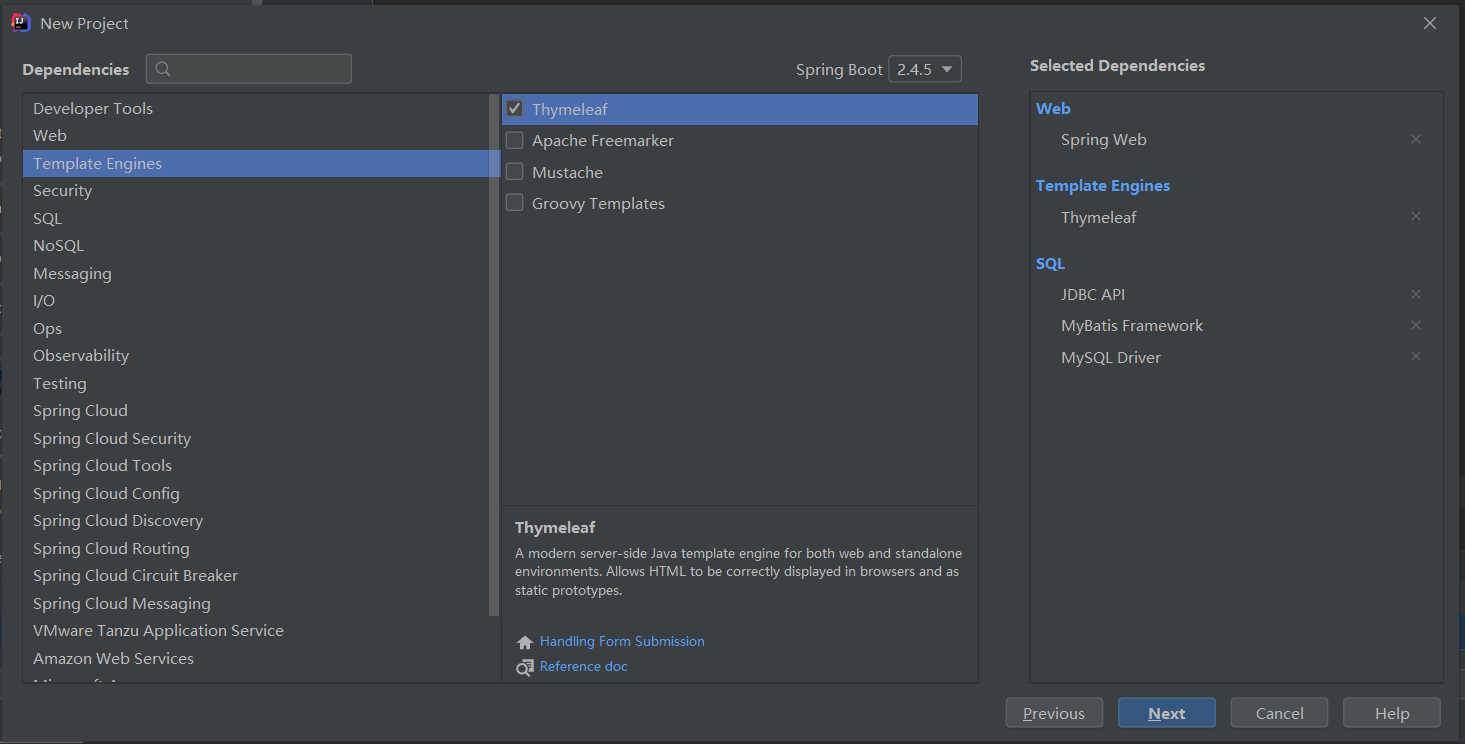The width and height of the screenshot is (1465, 744).
Task: Remove Thymeleaf using its X icon
Action: coord(1416,216)
